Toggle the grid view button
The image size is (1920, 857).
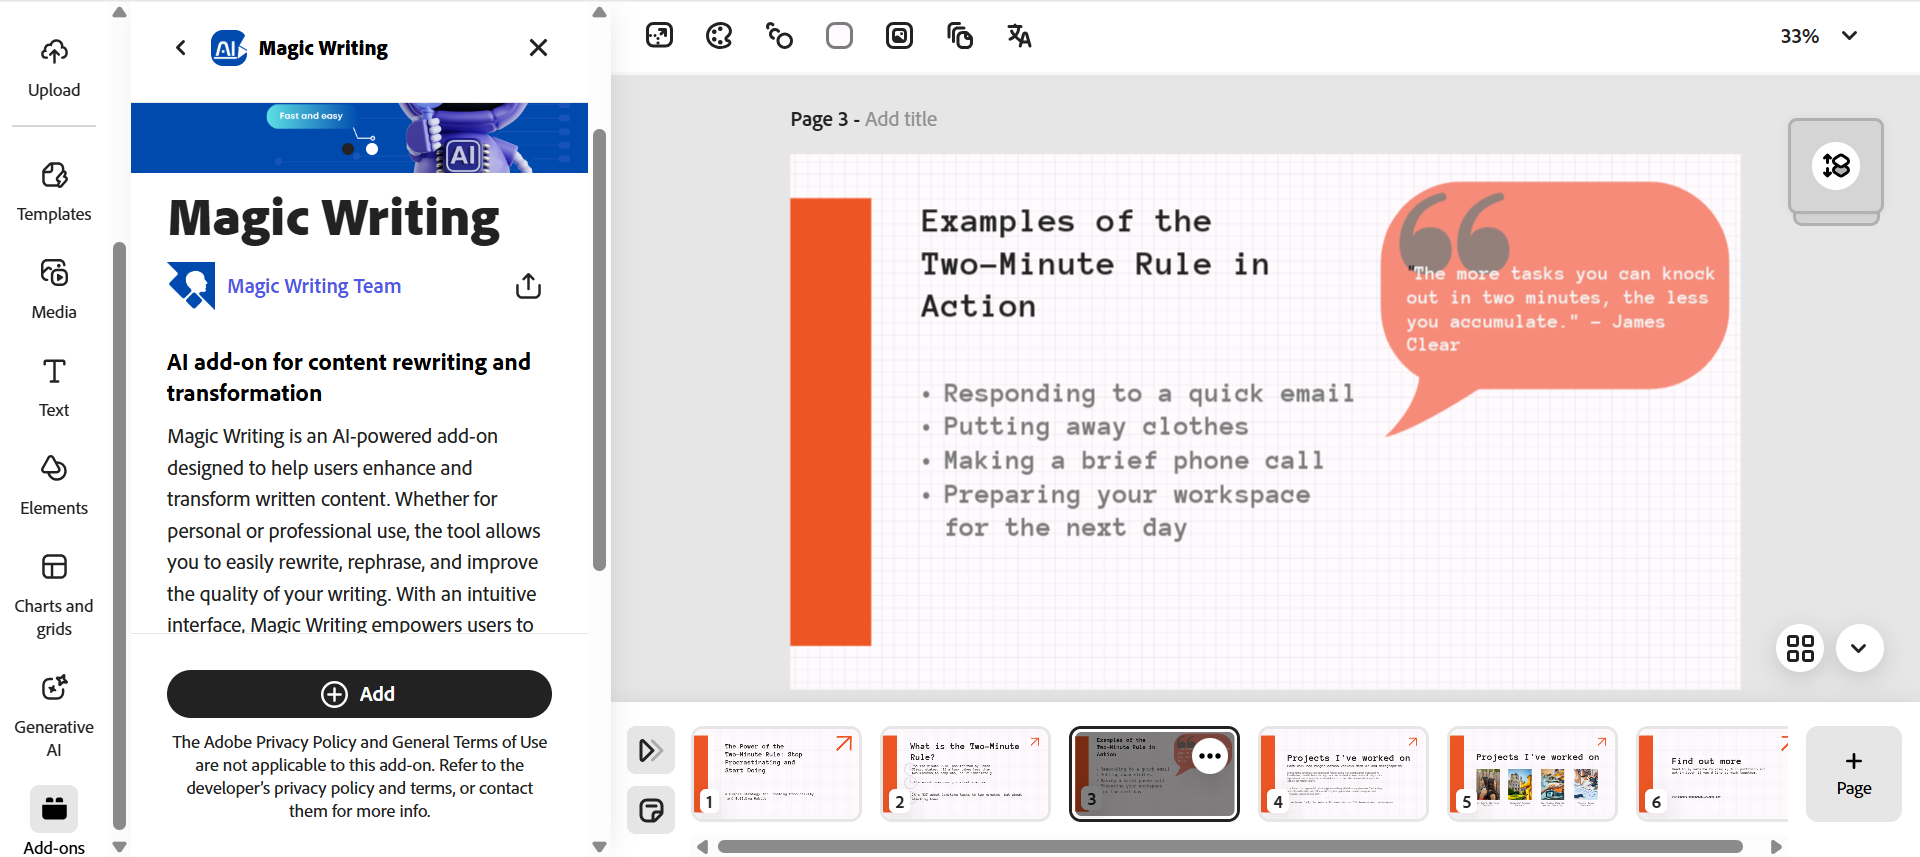click(x=1800, y=648)
